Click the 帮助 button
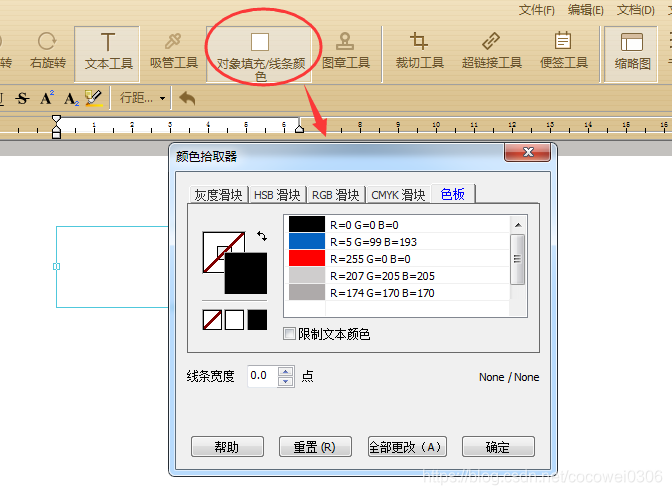 pos(227,447)
